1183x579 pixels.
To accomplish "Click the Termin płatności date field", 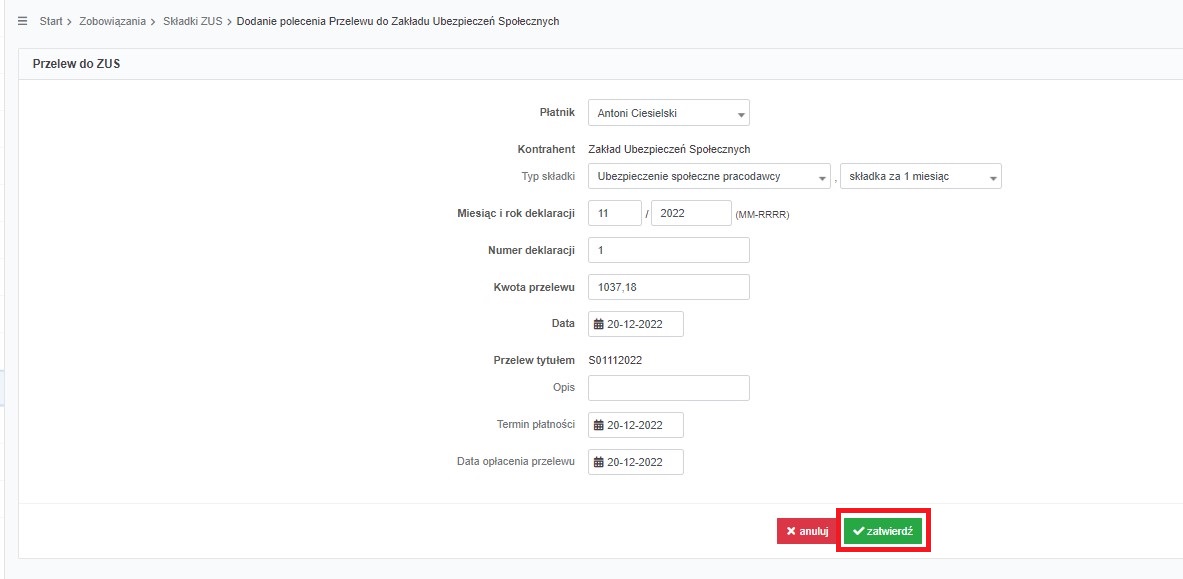I will coord(636,425).
